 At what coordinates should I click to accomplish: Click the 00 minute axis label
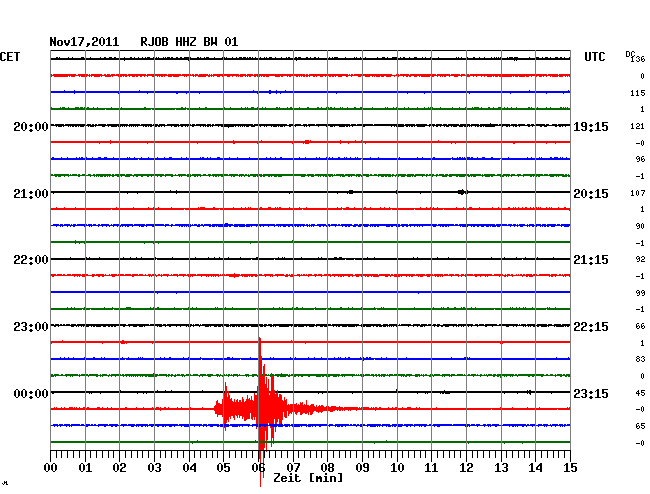tap(51, 468)
